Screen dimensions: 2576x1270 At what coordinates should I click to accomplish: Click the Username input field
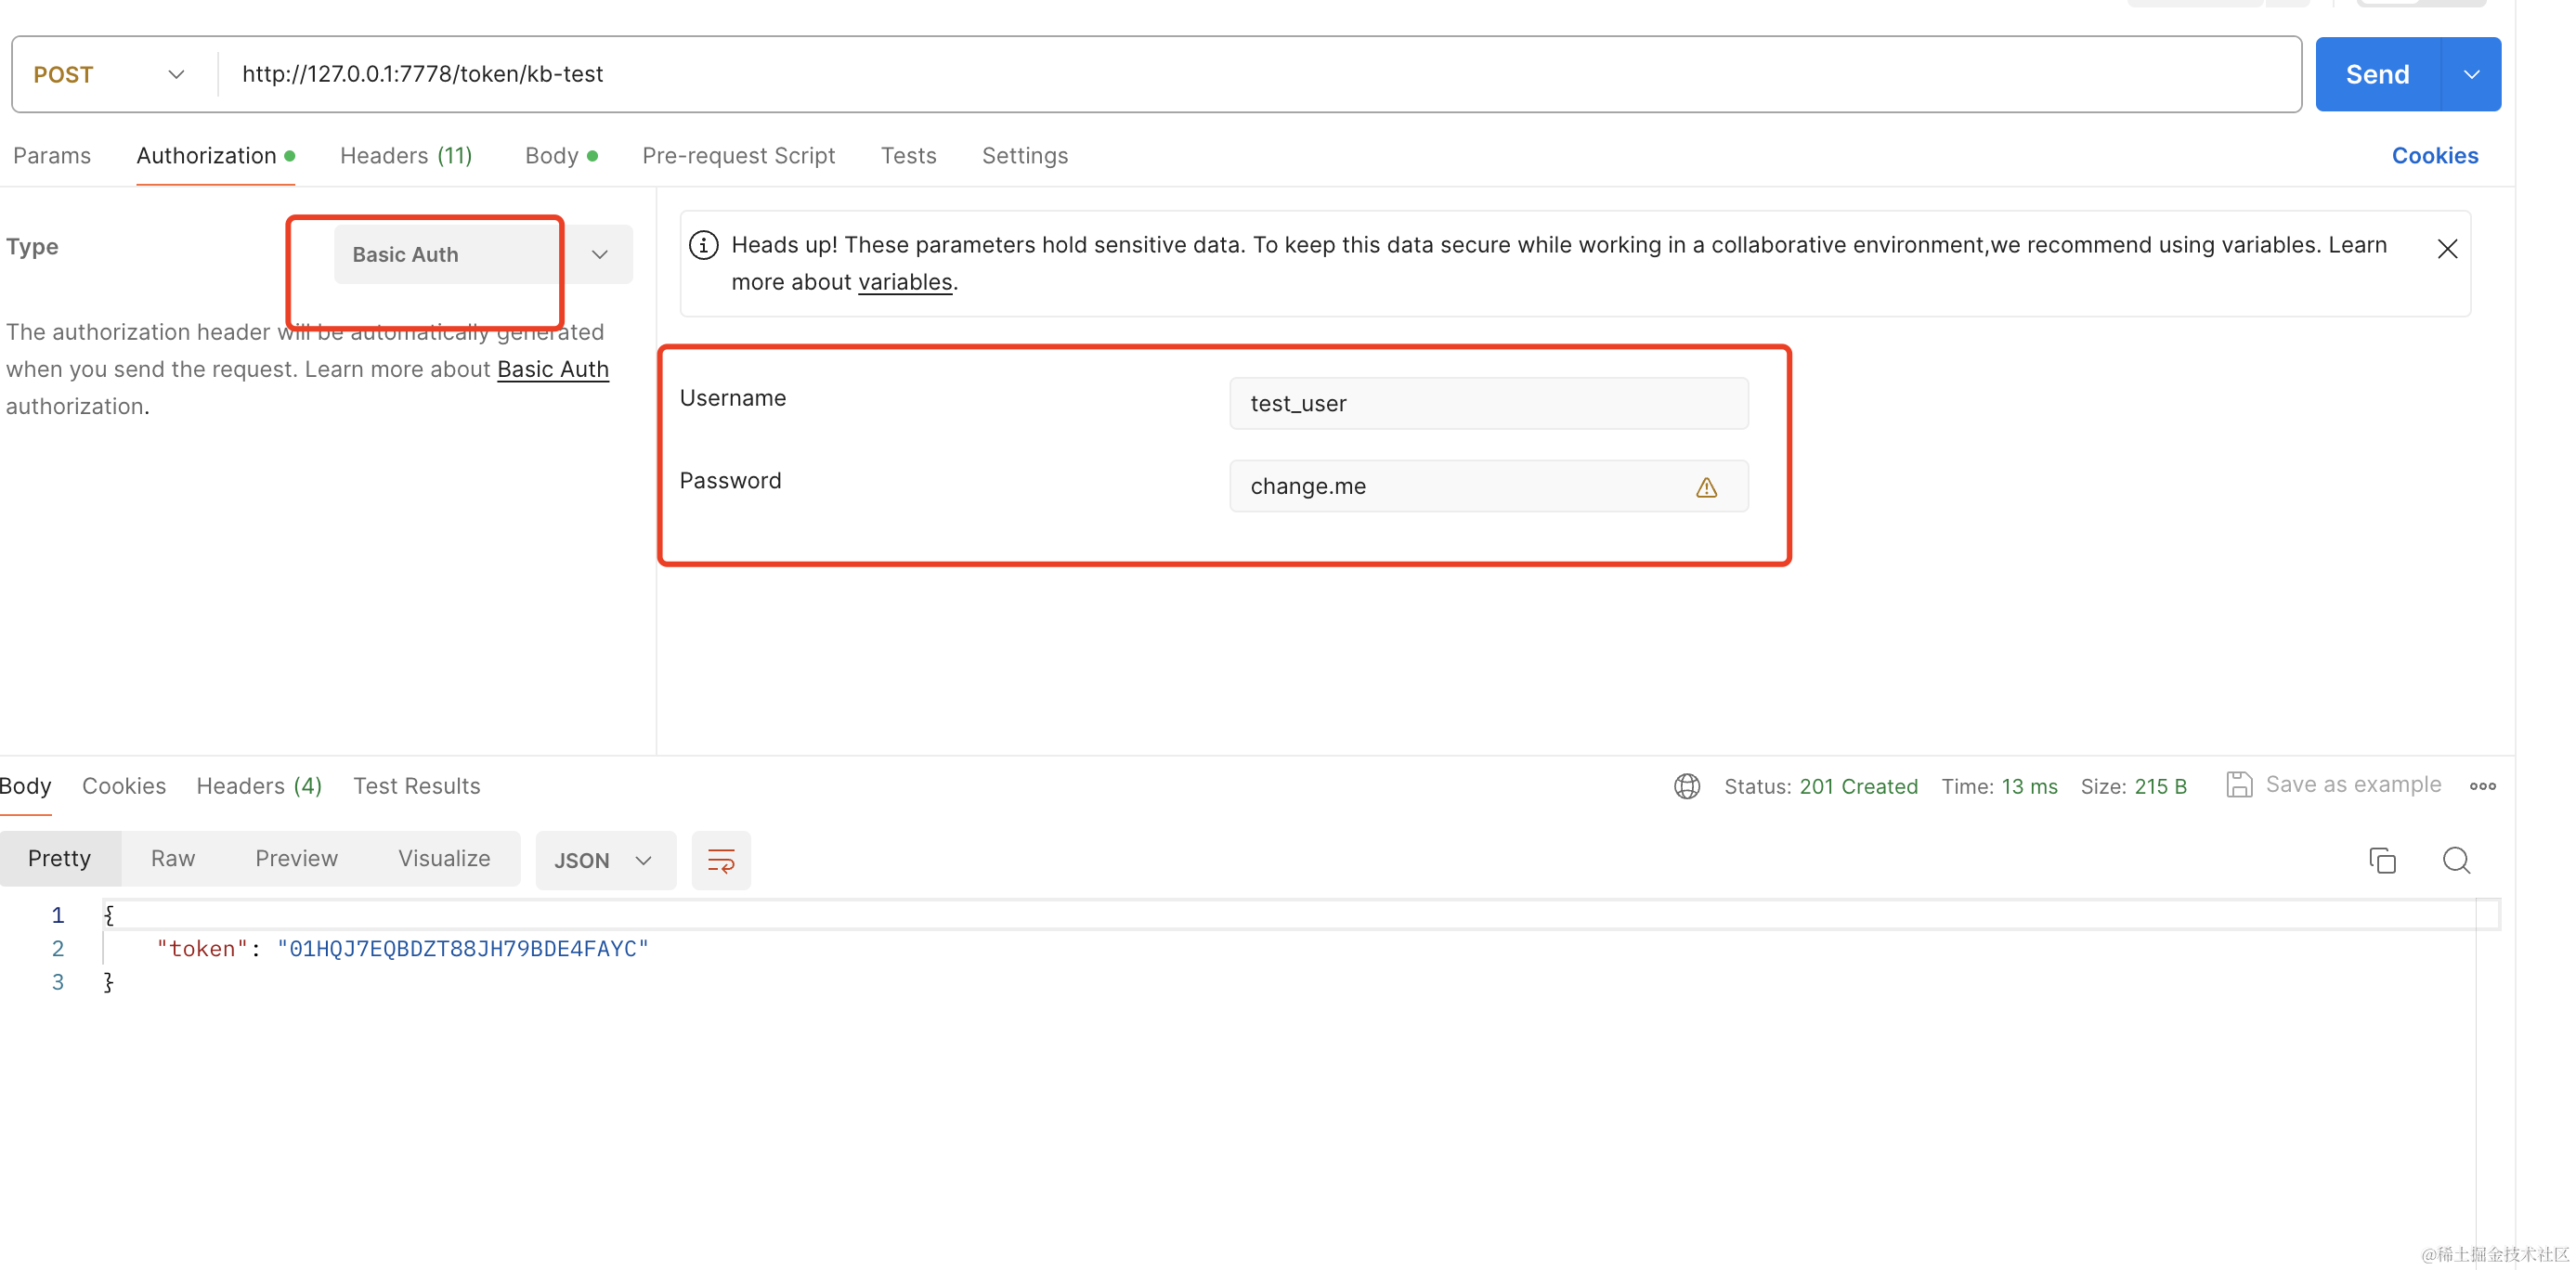[1488, 403]
